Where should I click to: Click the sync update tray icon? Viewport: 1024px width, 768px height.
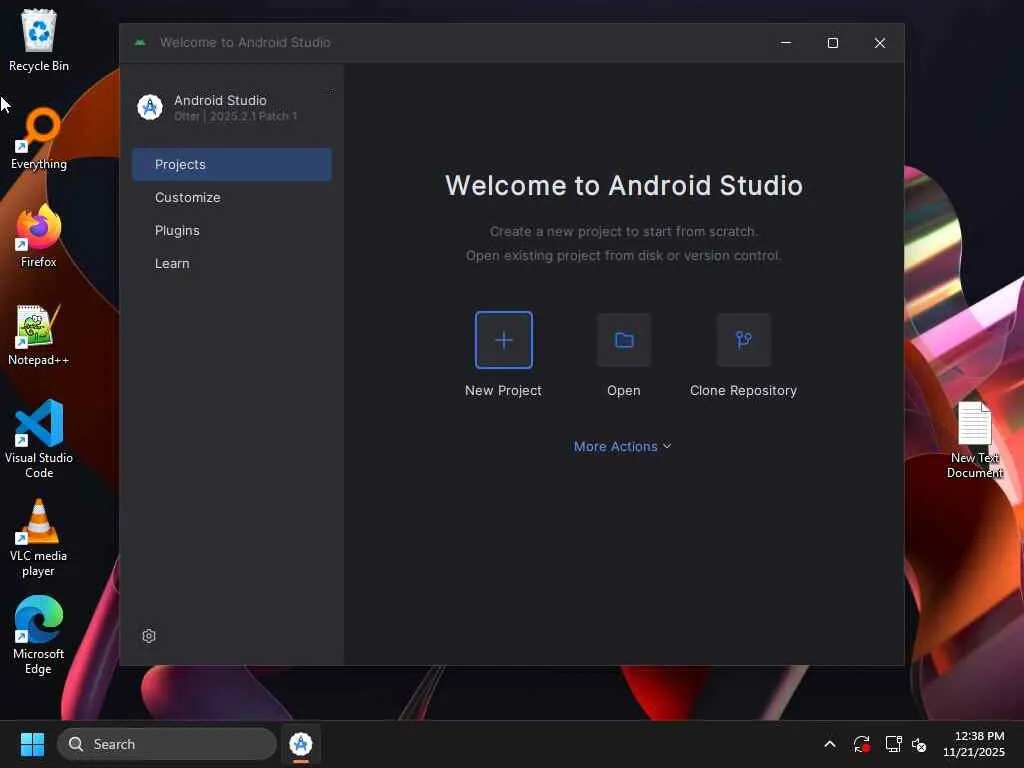tap(861, 744)
